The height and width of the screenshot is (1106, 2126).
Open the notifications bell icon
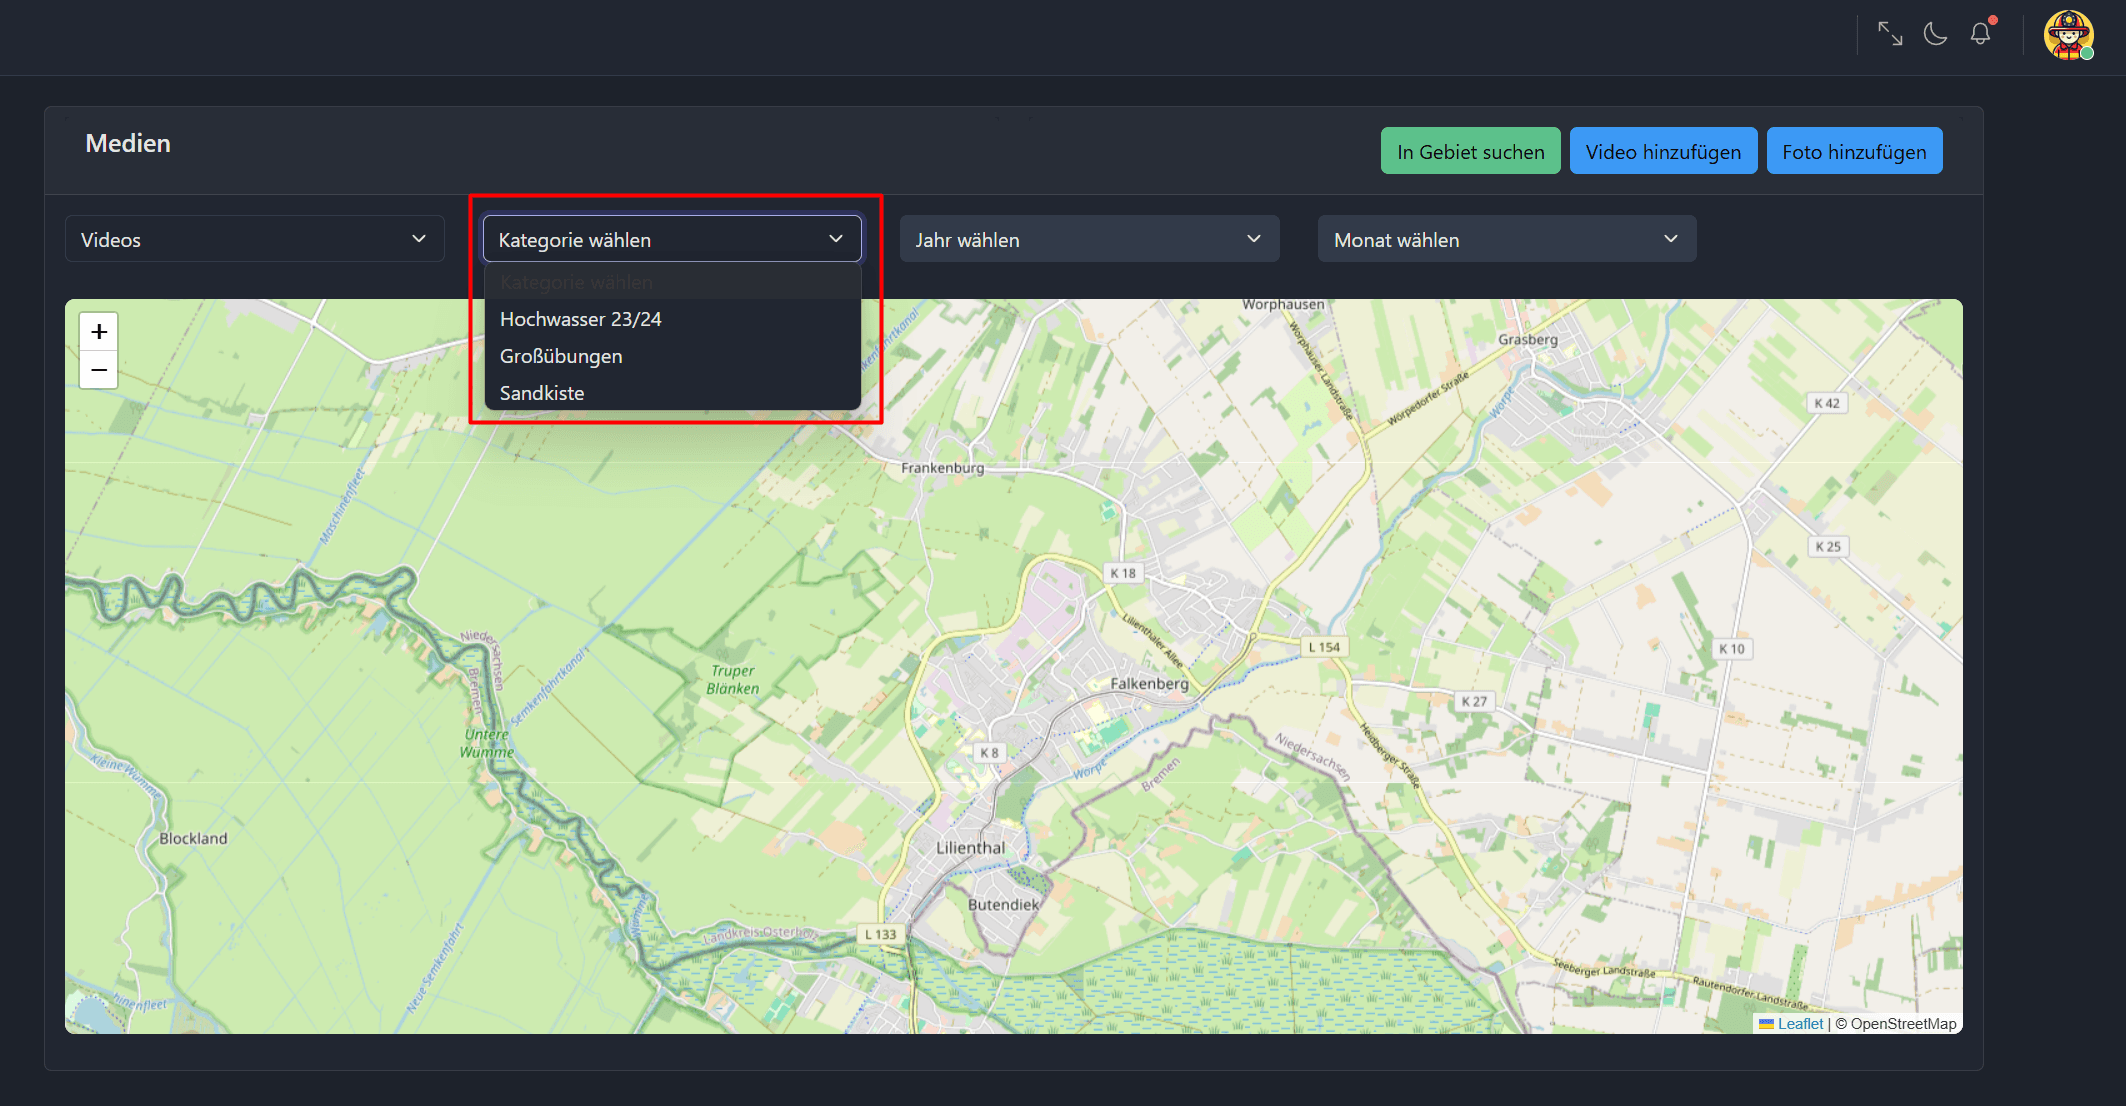(x=1980, y=34)
